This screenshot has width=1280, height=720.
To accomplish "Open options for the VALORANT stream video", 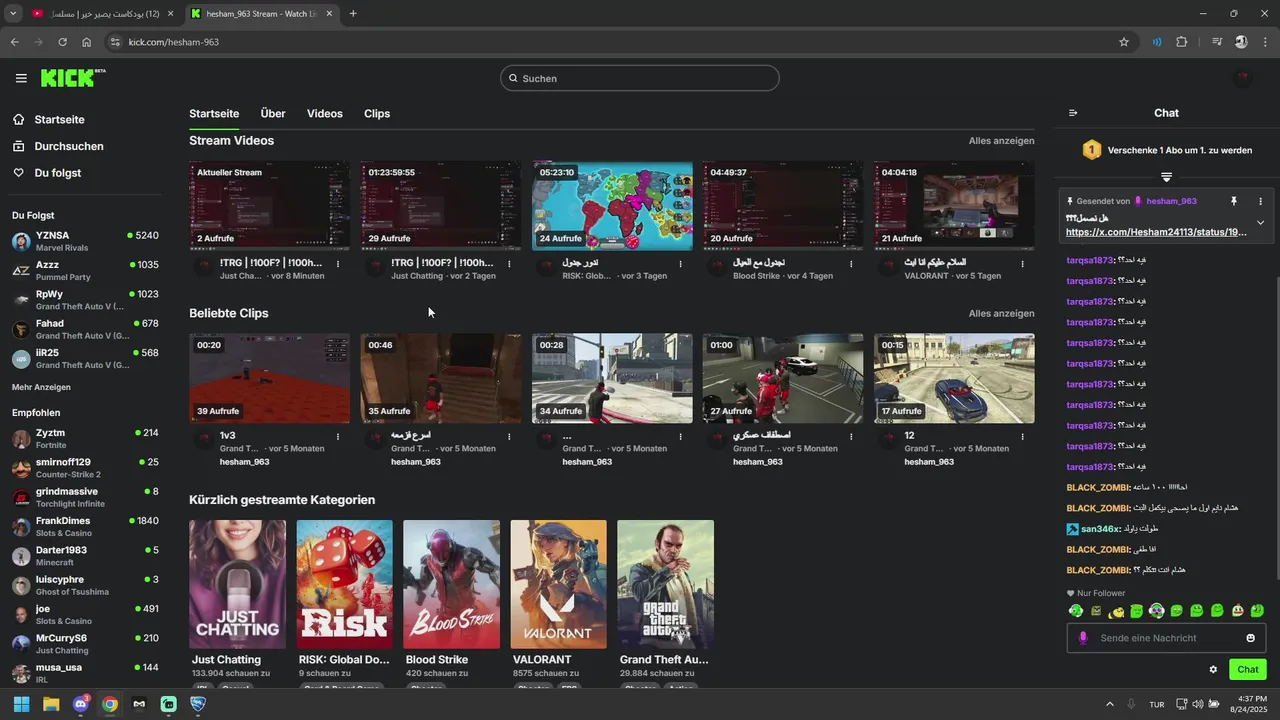I will (x=1022, y=264).
